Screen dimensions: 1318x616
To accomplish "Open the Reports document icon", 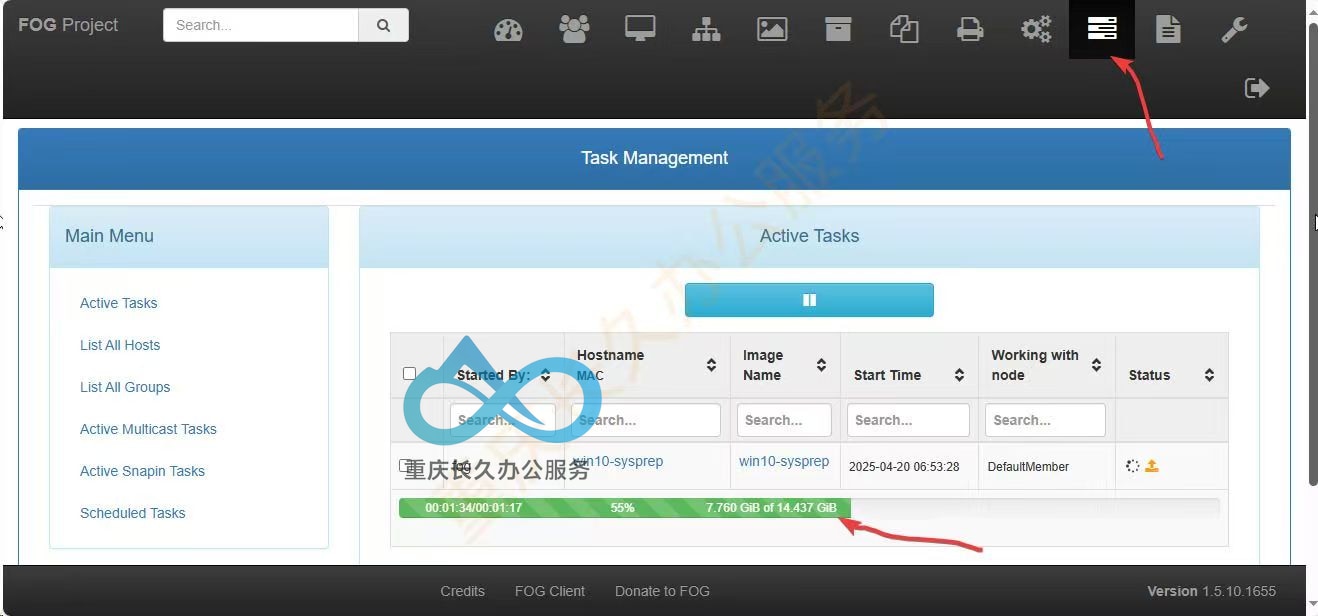I will coord(1168,29).
